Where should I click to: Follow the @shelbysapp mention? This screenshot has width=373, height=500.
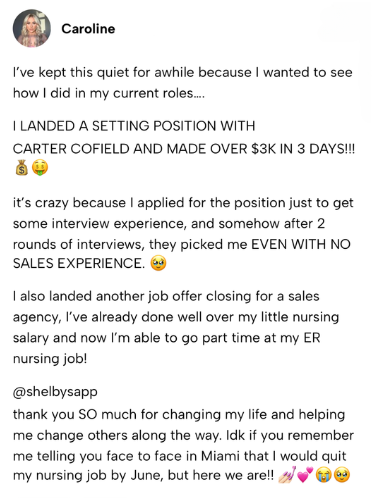pyautogui.click(x=55, y=392)
